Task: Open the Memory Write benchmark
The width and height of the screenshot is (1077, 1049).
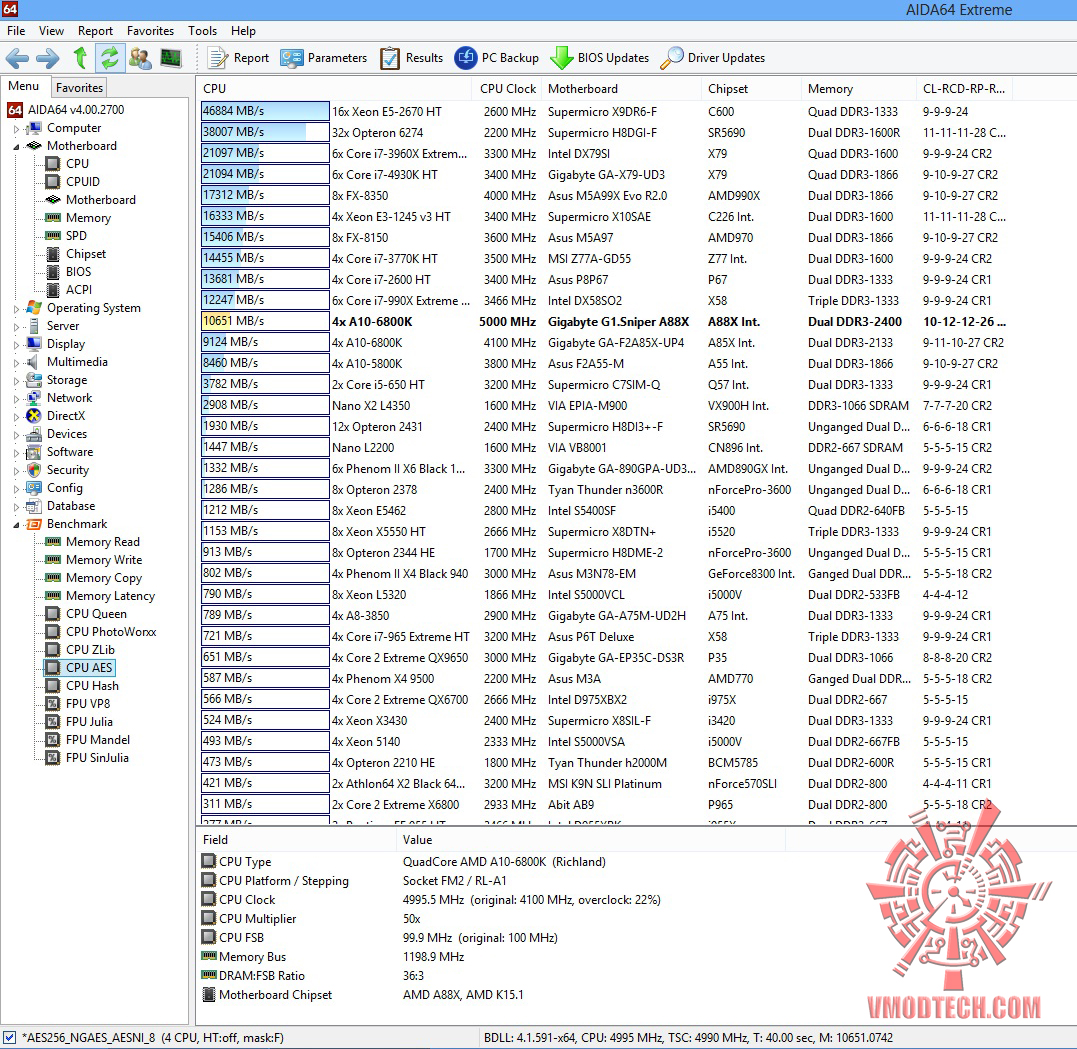Action: (104, 560)
